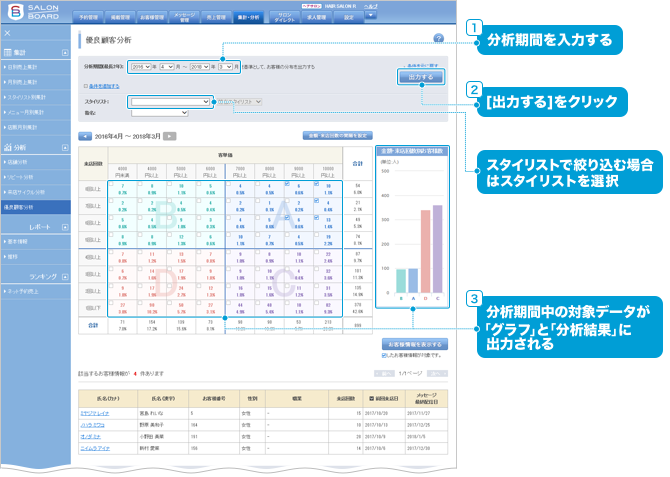This screenshot has width=670, height=477.
Task: Open 店舗月別集計 in the sidebar
Action: click(36, 127)
